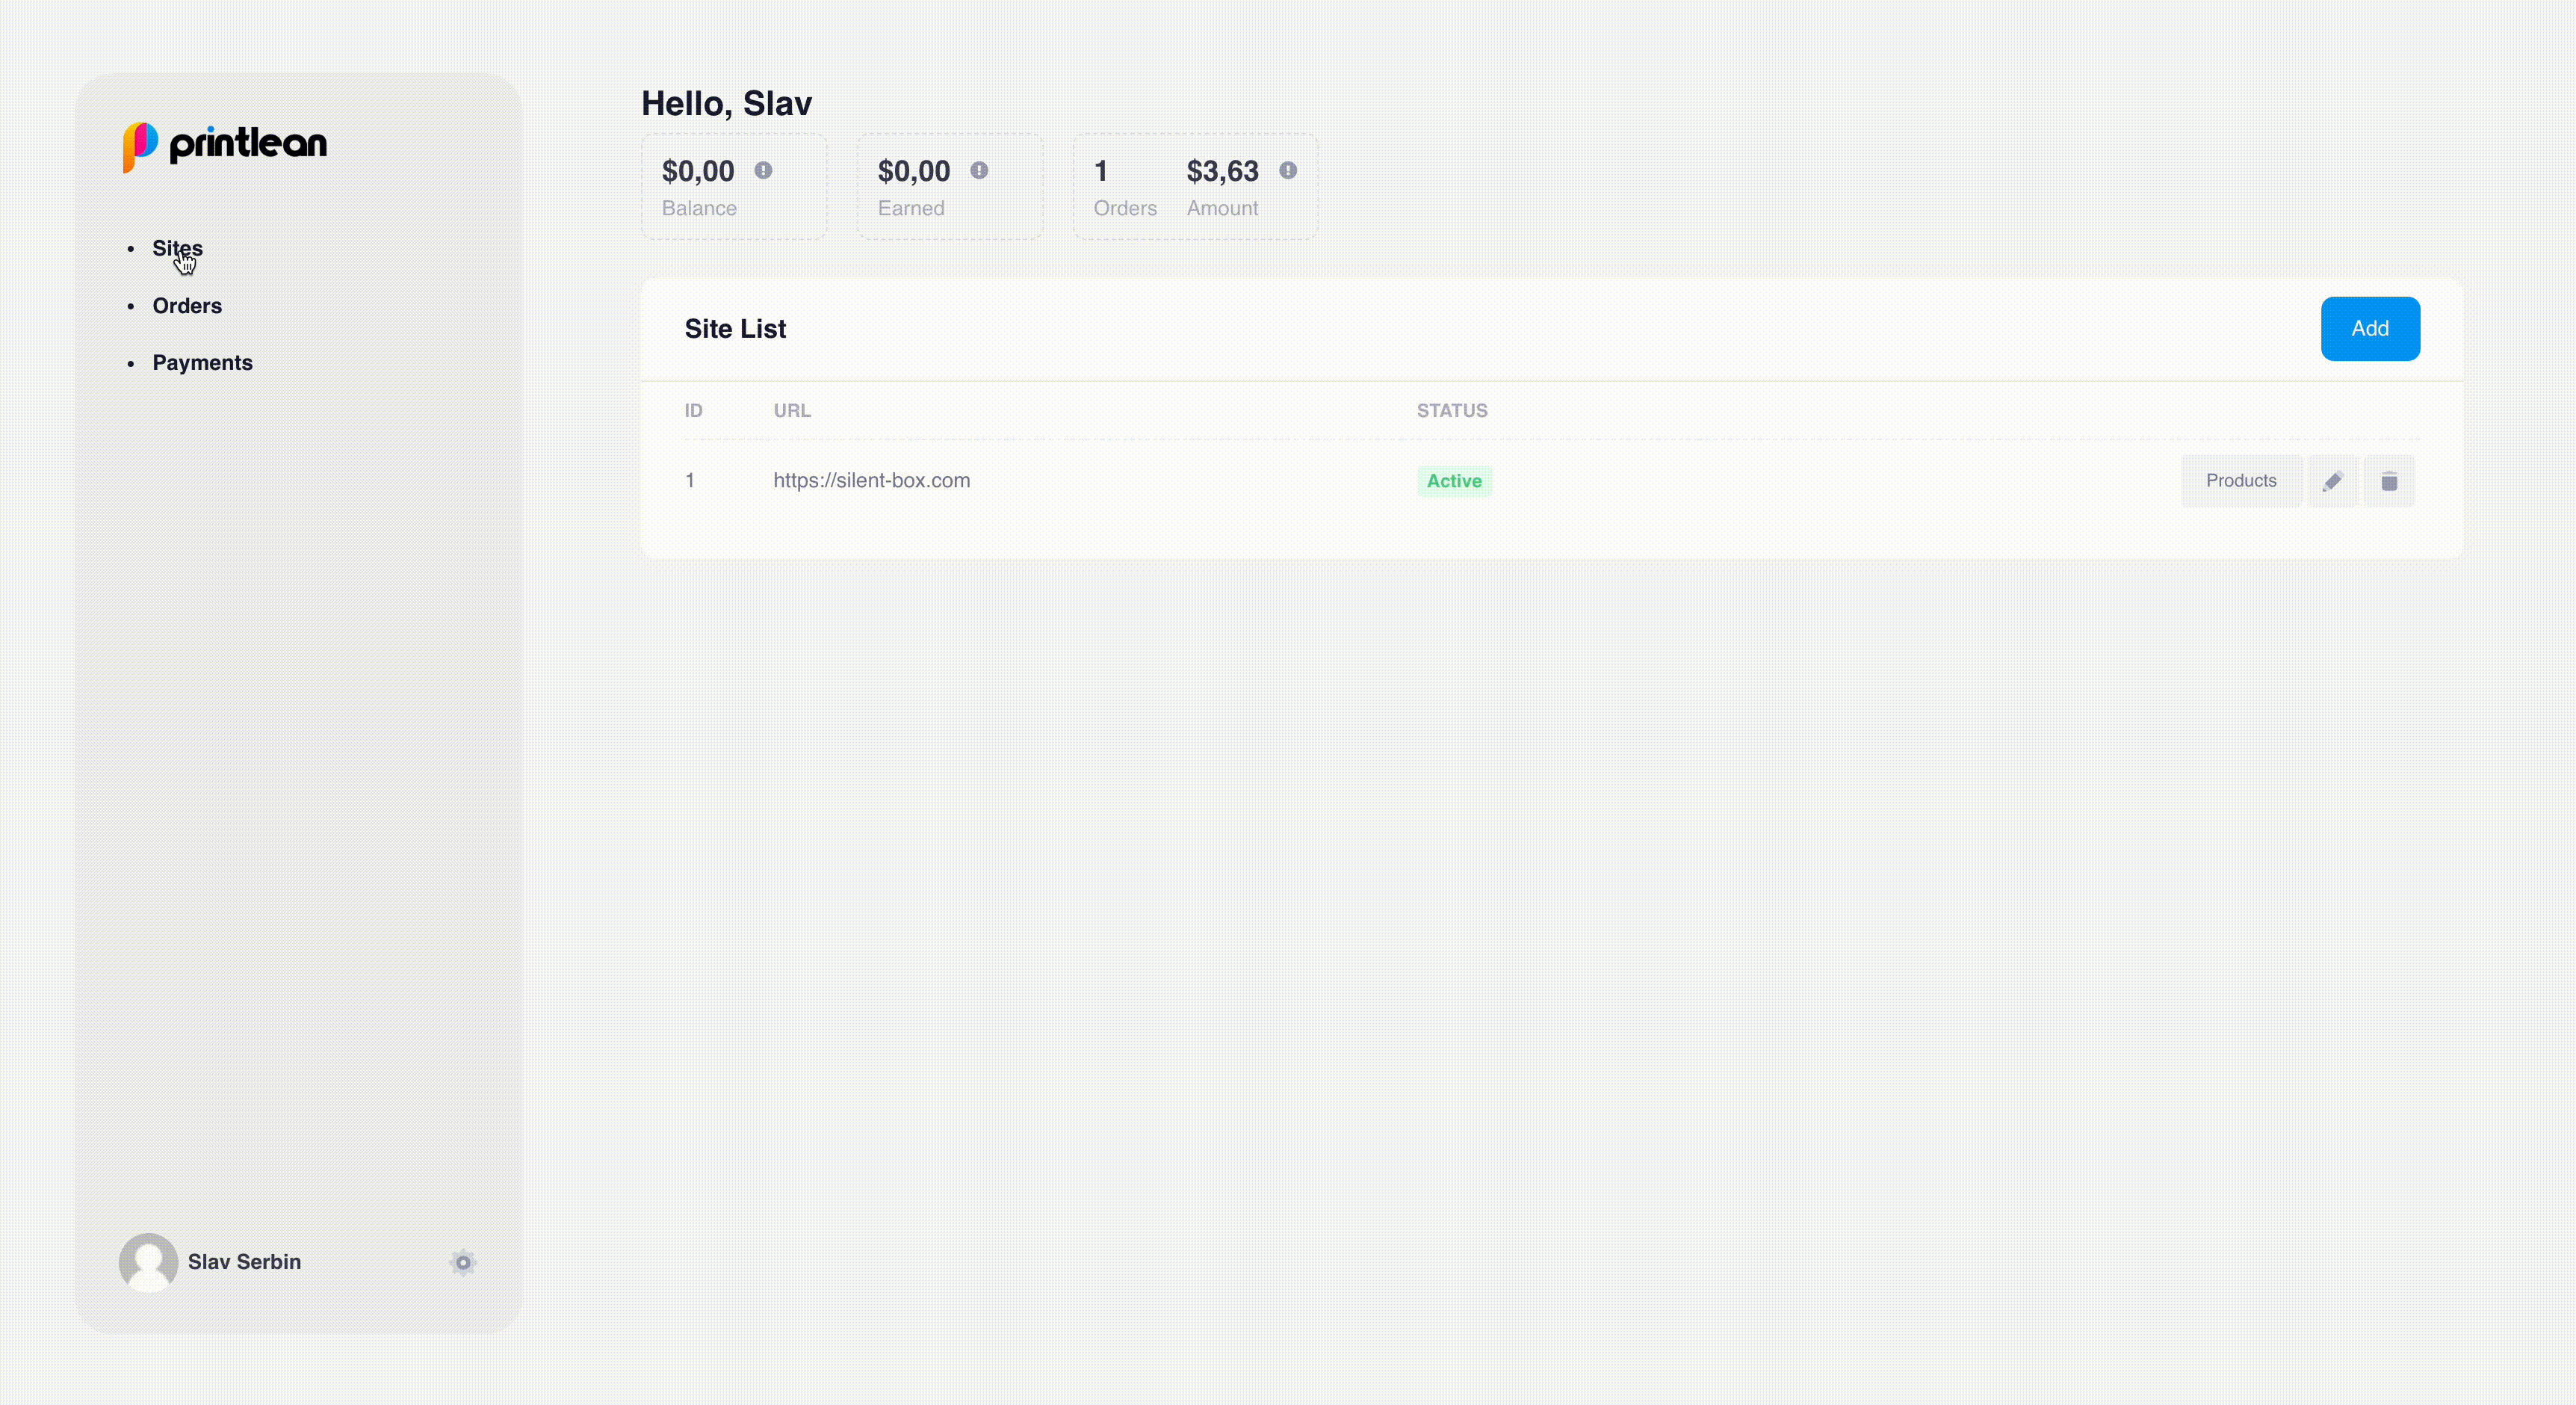Delete site using the trash icon
The width and height of the screenshot is (2576, 1405).
pos(2389,481)
